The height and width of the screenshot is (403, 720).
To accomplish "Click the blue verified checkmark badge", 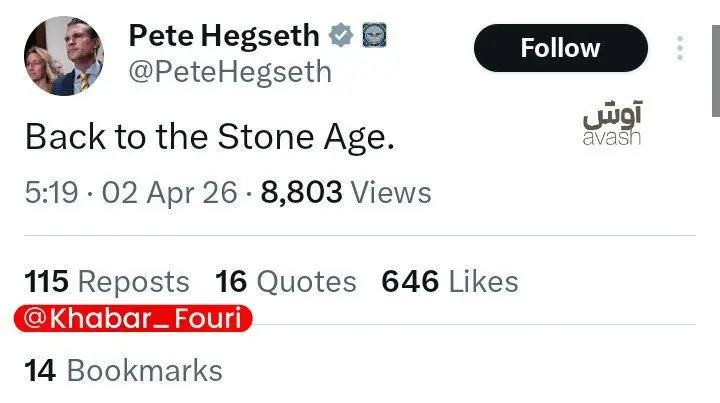I will pos(342,36).
